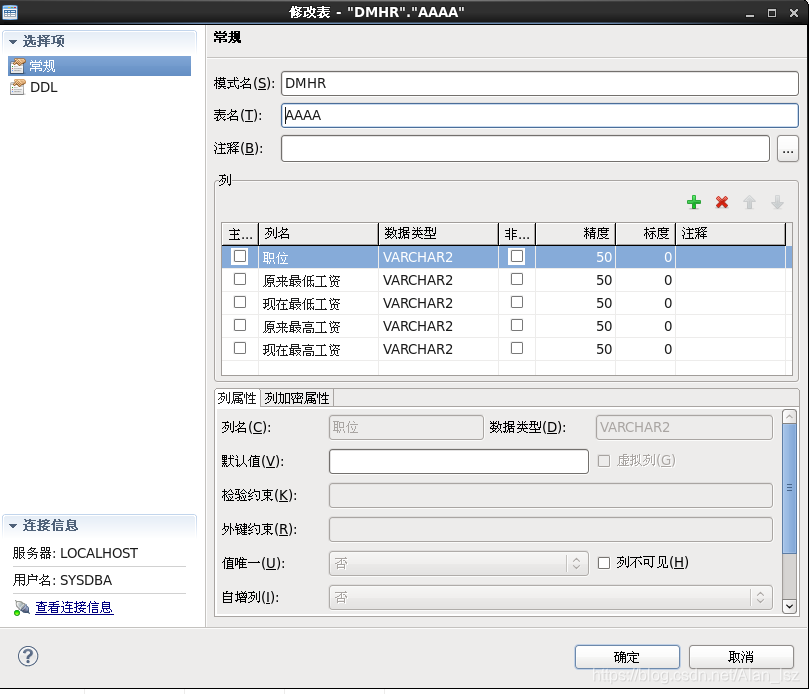Select the 现在最高工资 column name cell
This screenshot has width=809, height=694.
318,349
